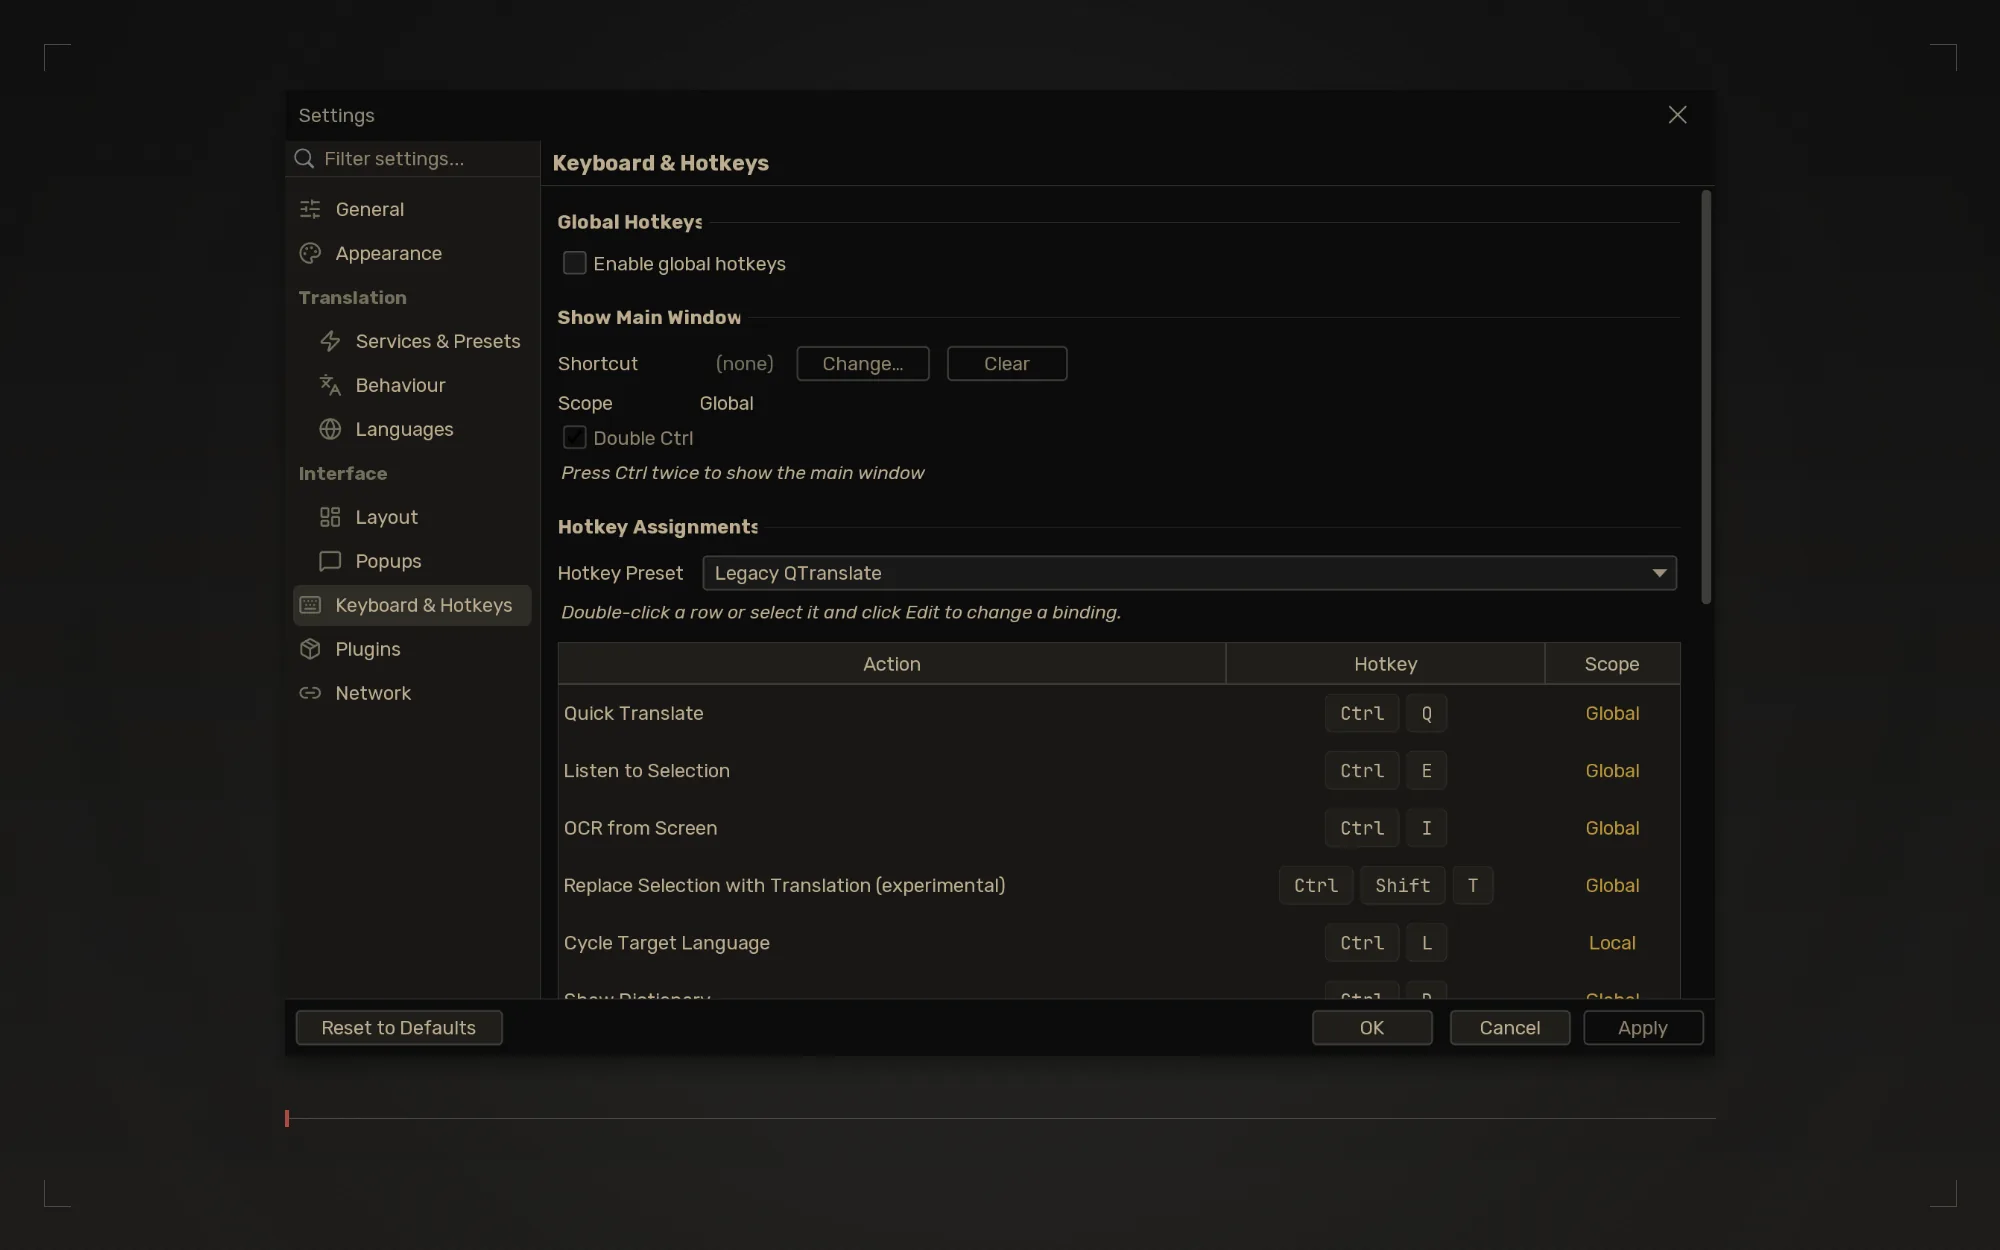Open General settings page
Viewport: 2000px width, 1250px height.
(412, 209)
